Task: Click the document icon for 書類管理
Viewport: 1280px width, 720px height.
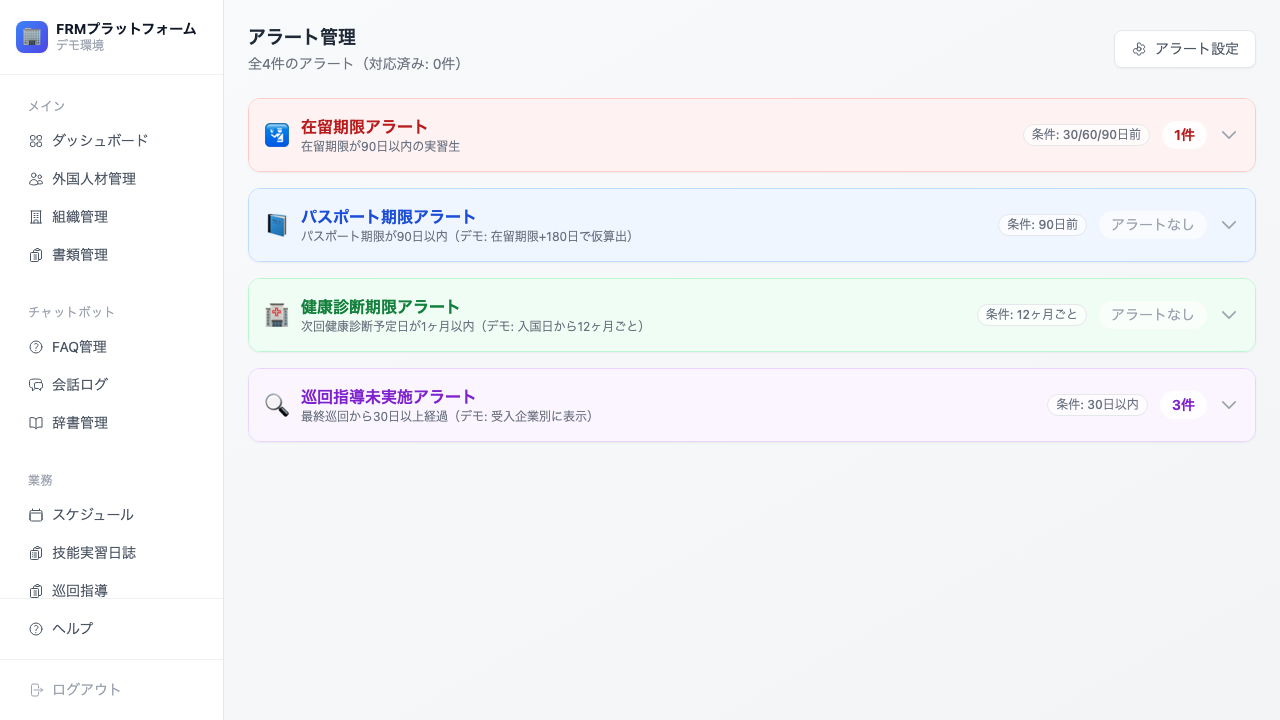Action: [x=36, y=255]
